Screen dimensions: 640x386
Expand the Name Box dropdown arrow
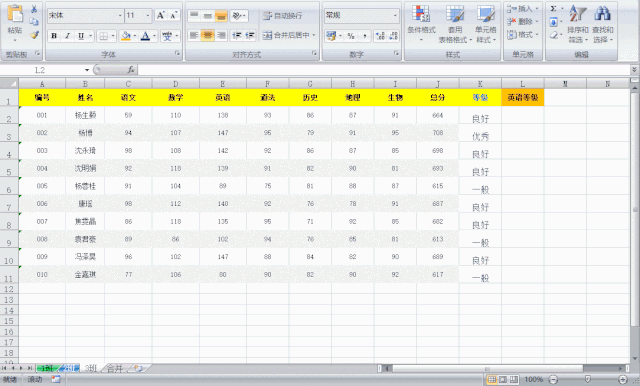87,70
